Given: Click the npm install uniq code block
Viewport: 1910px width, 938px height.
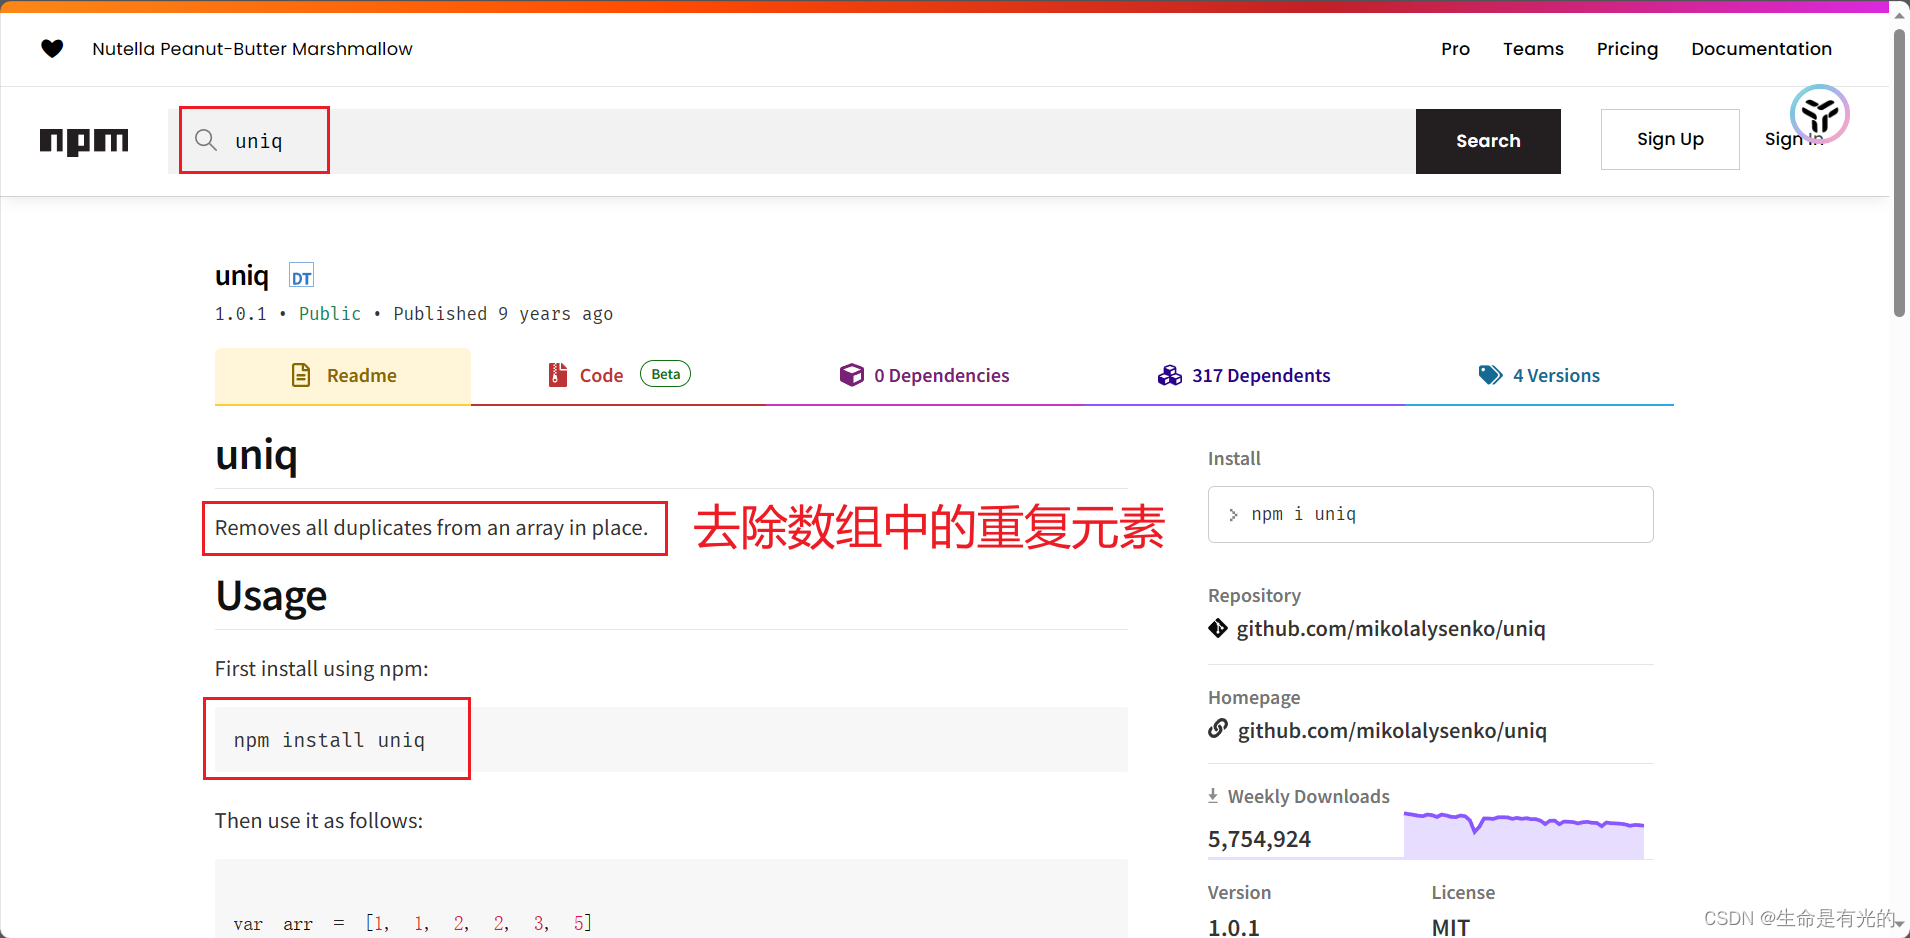Looking at the screenshot, I should pos(671,740).
